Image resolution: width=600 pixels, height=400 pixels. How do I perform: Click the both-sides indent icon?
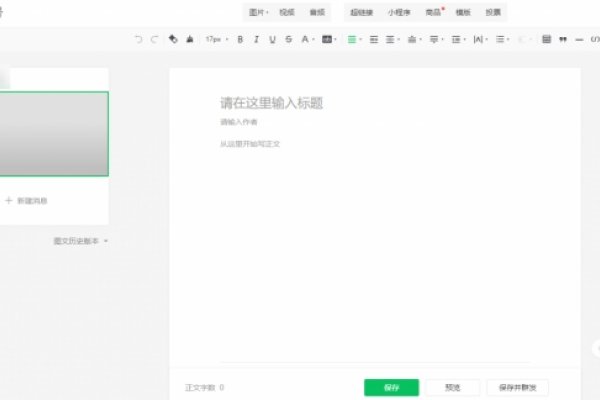(x=374, y=39)
